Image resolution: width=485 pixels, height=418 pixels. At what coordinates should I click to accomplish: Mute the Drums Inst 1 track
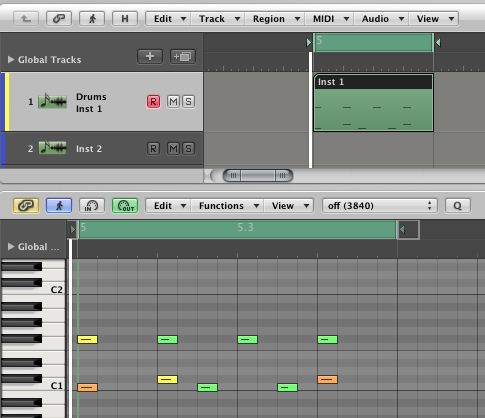[173, 101]
